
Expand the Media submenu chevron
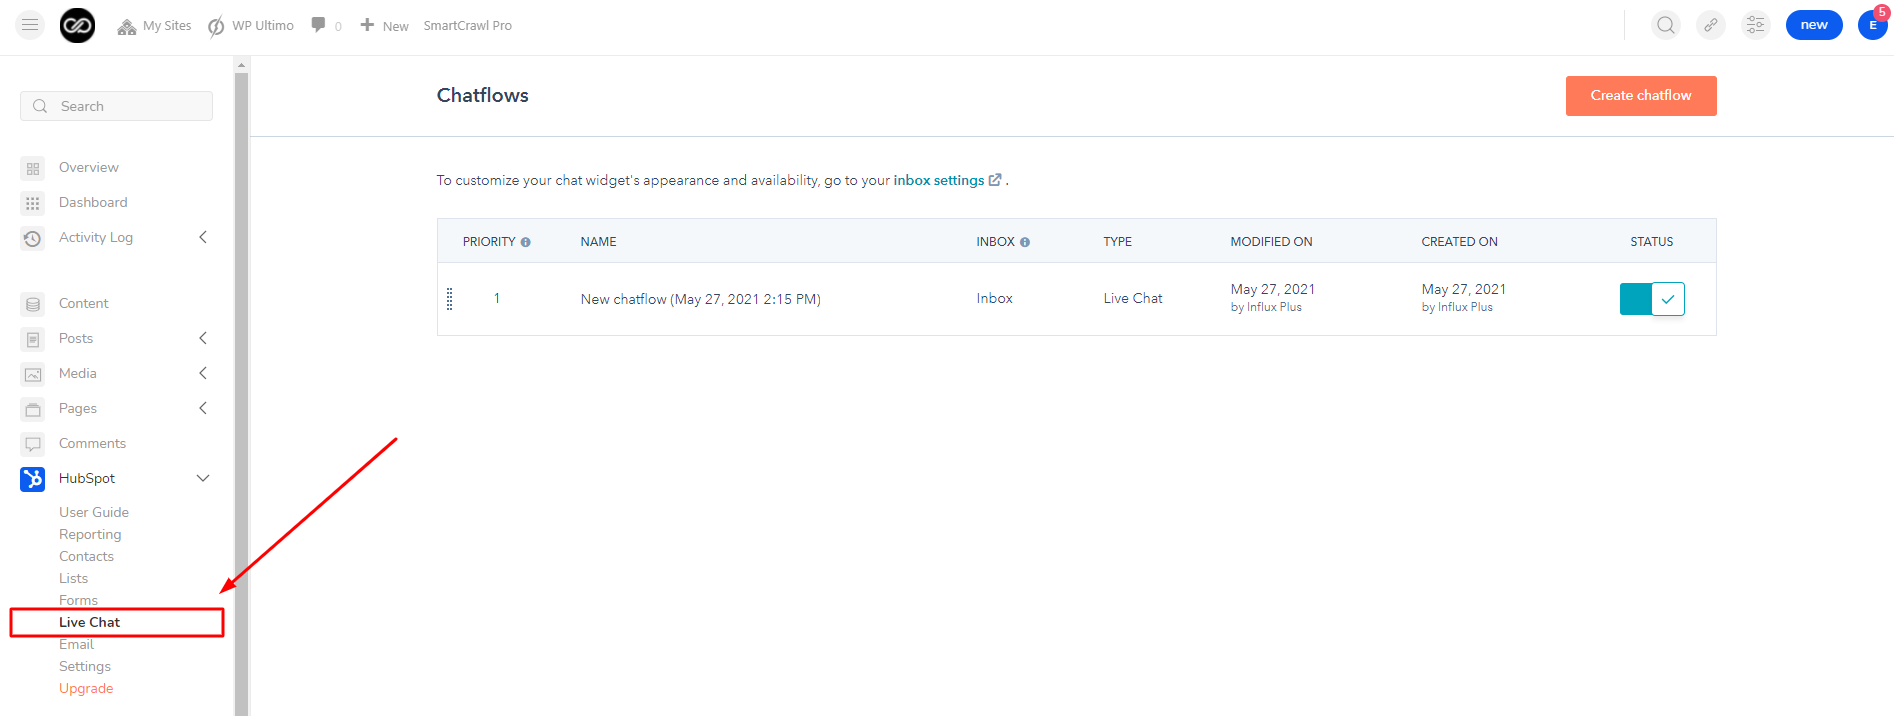[x=203, y=373]
